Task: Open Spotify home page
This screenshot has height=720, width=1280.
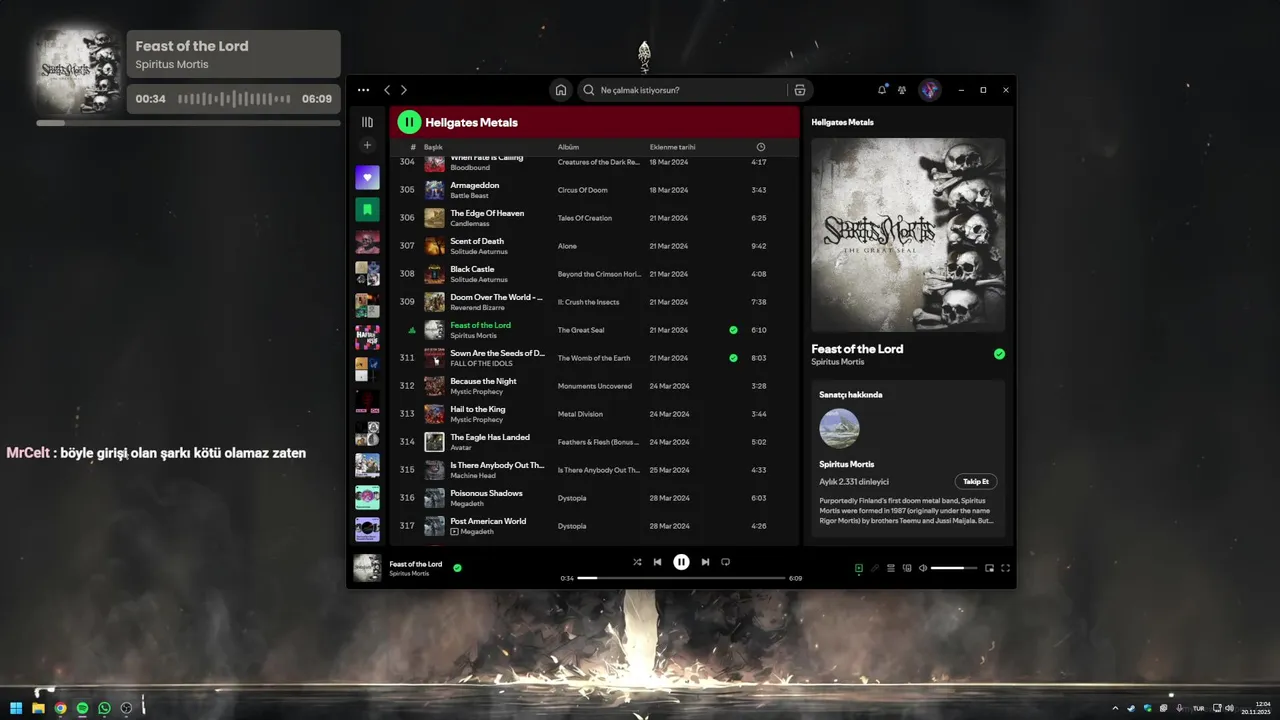Action: (561, 90)
